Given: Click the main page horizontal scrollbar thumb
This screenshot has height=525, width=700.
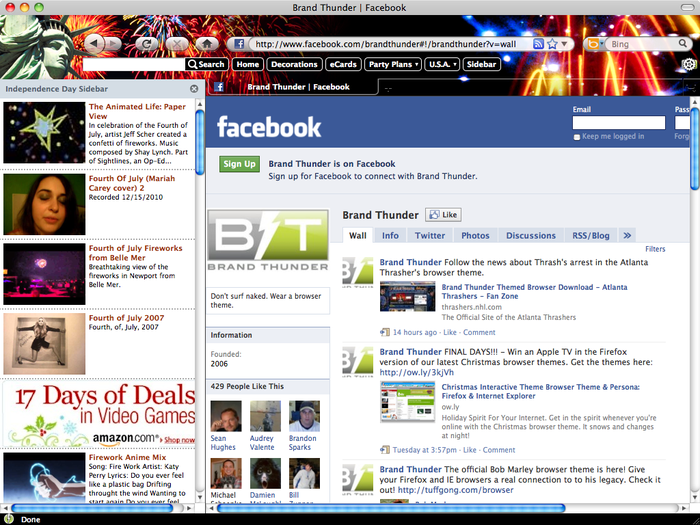Looking at the screenshot, I should point(391,508).
